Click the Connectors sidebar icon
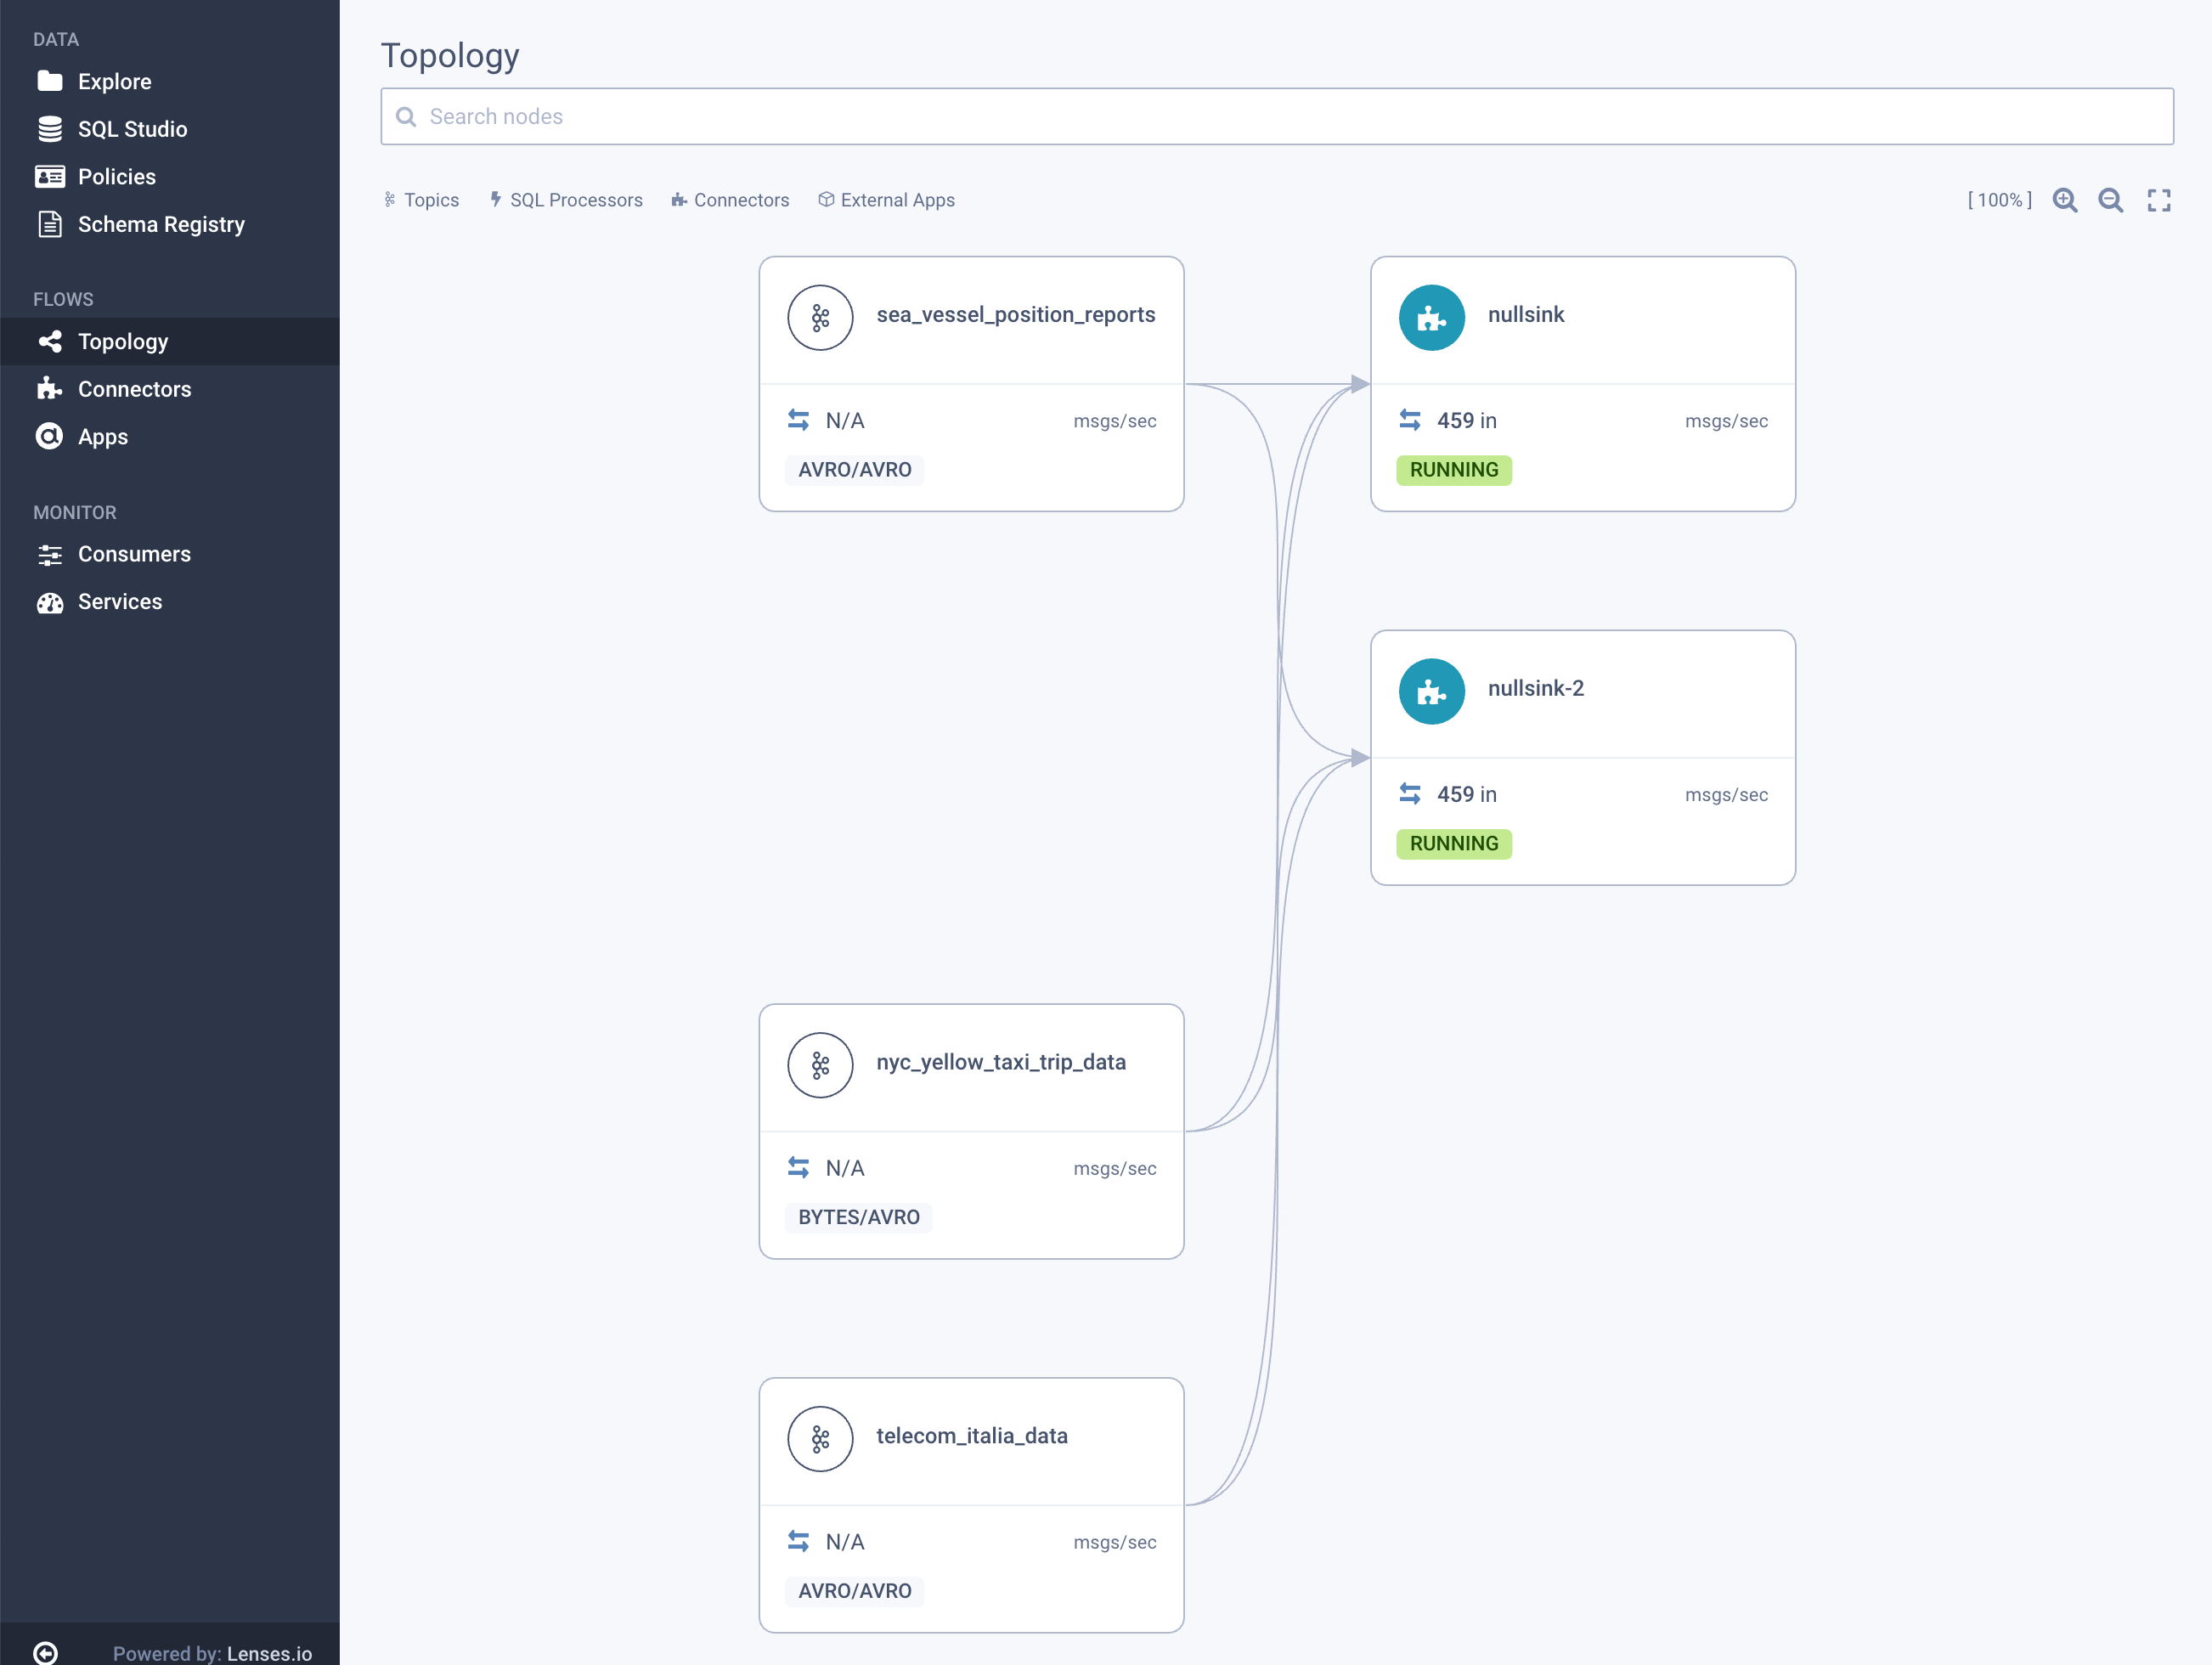This screenshot has width=2212, height=1665. 49,388
